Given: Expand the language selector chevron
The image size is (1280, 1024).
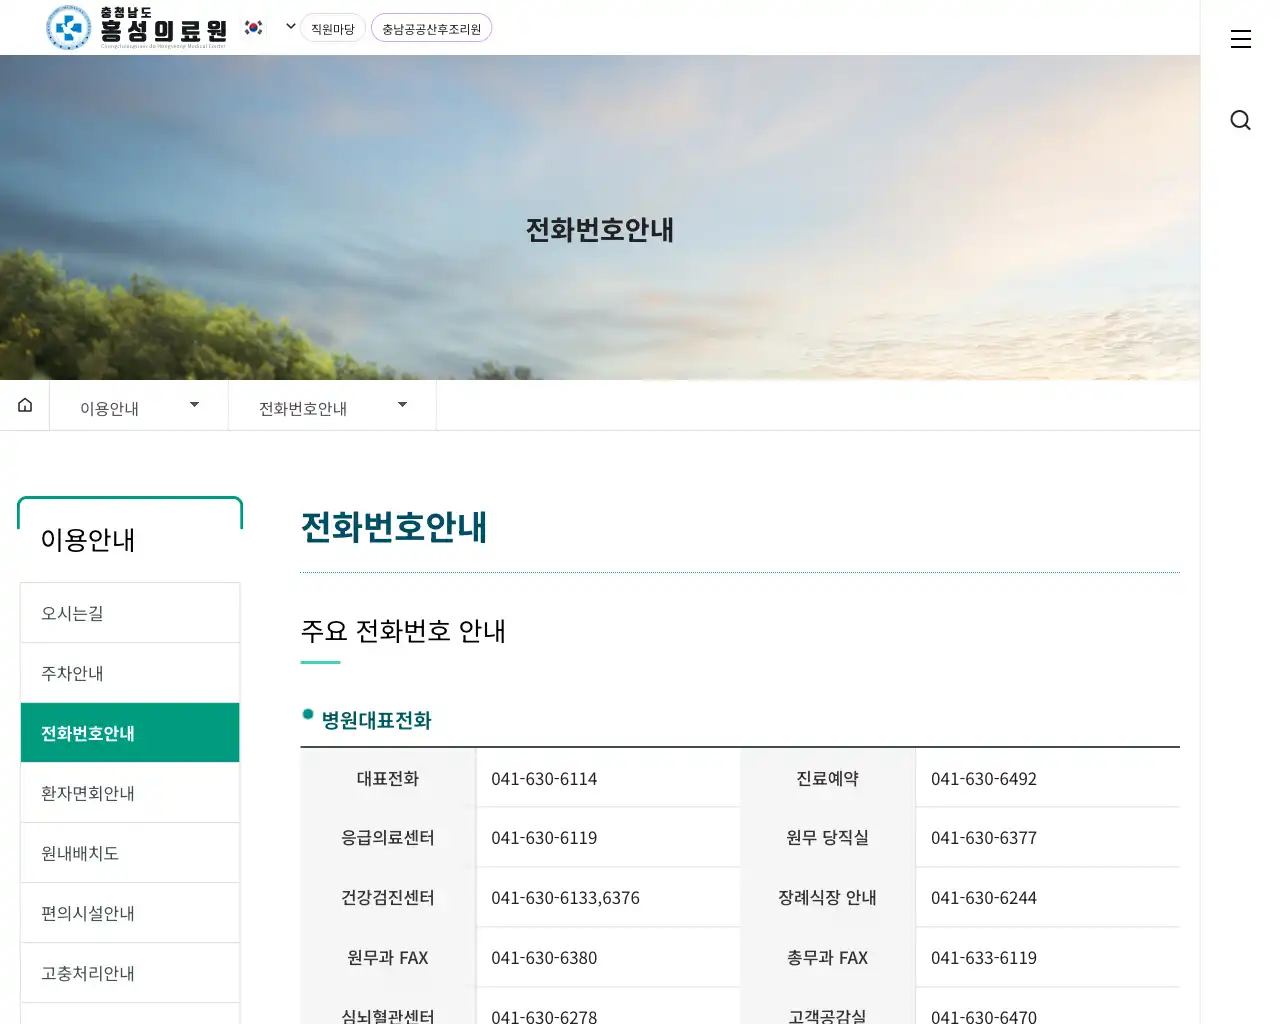Looking at the screenshot, I should click(290, 27).
